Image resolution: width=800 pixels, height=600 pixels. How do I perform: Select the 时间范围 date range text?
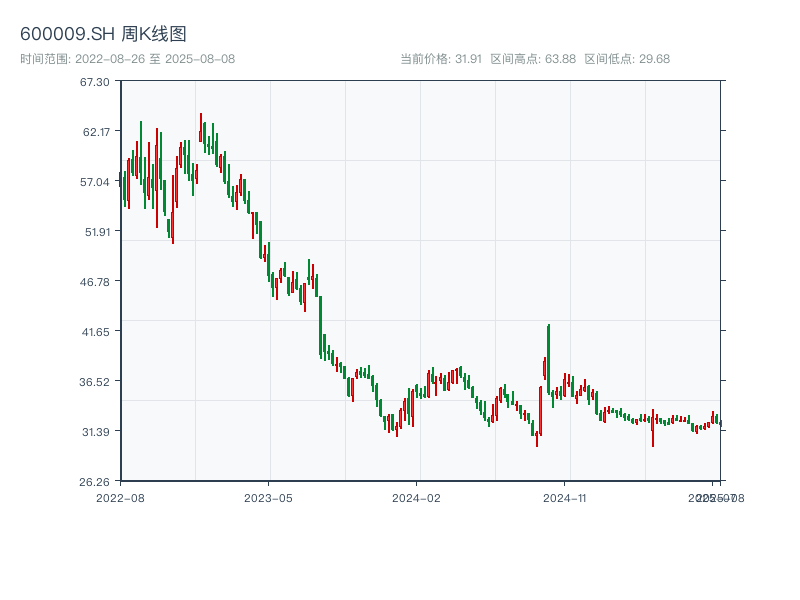coord(128,59)
